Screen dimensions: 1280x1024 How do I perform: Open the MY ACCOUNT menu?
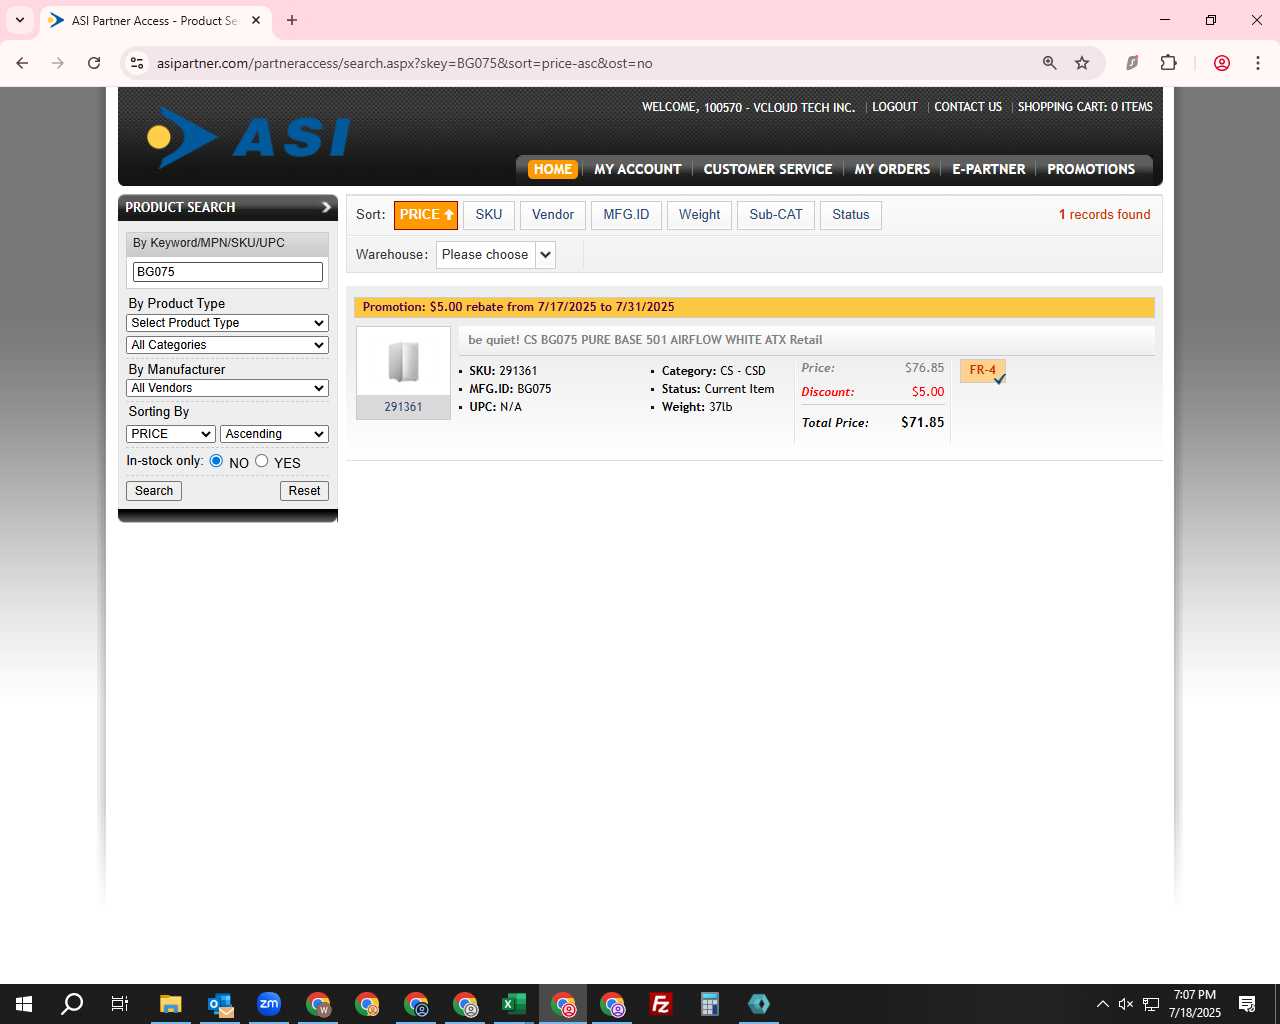click(638, 169)
